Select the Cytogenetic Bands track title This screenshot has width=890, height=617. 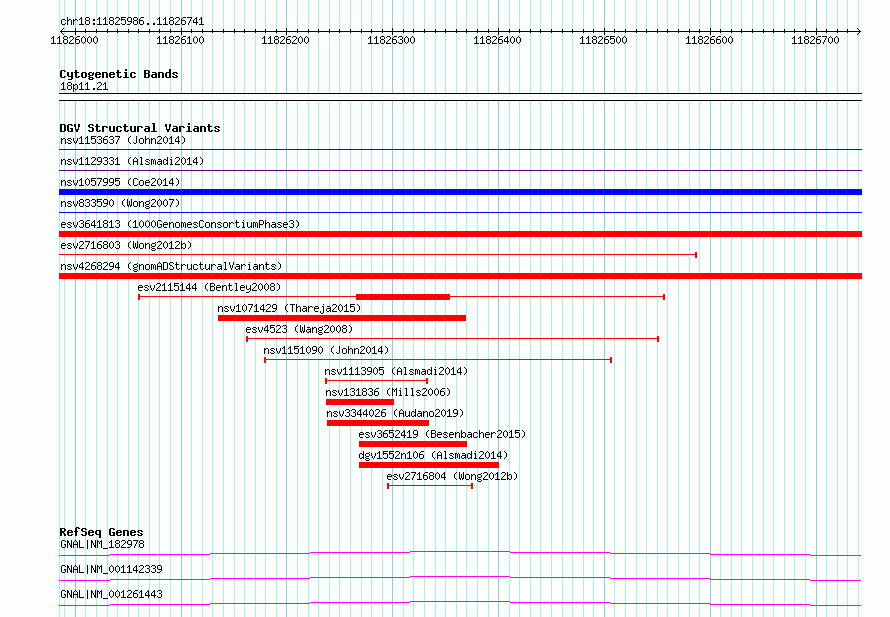[x=119, y=74]
